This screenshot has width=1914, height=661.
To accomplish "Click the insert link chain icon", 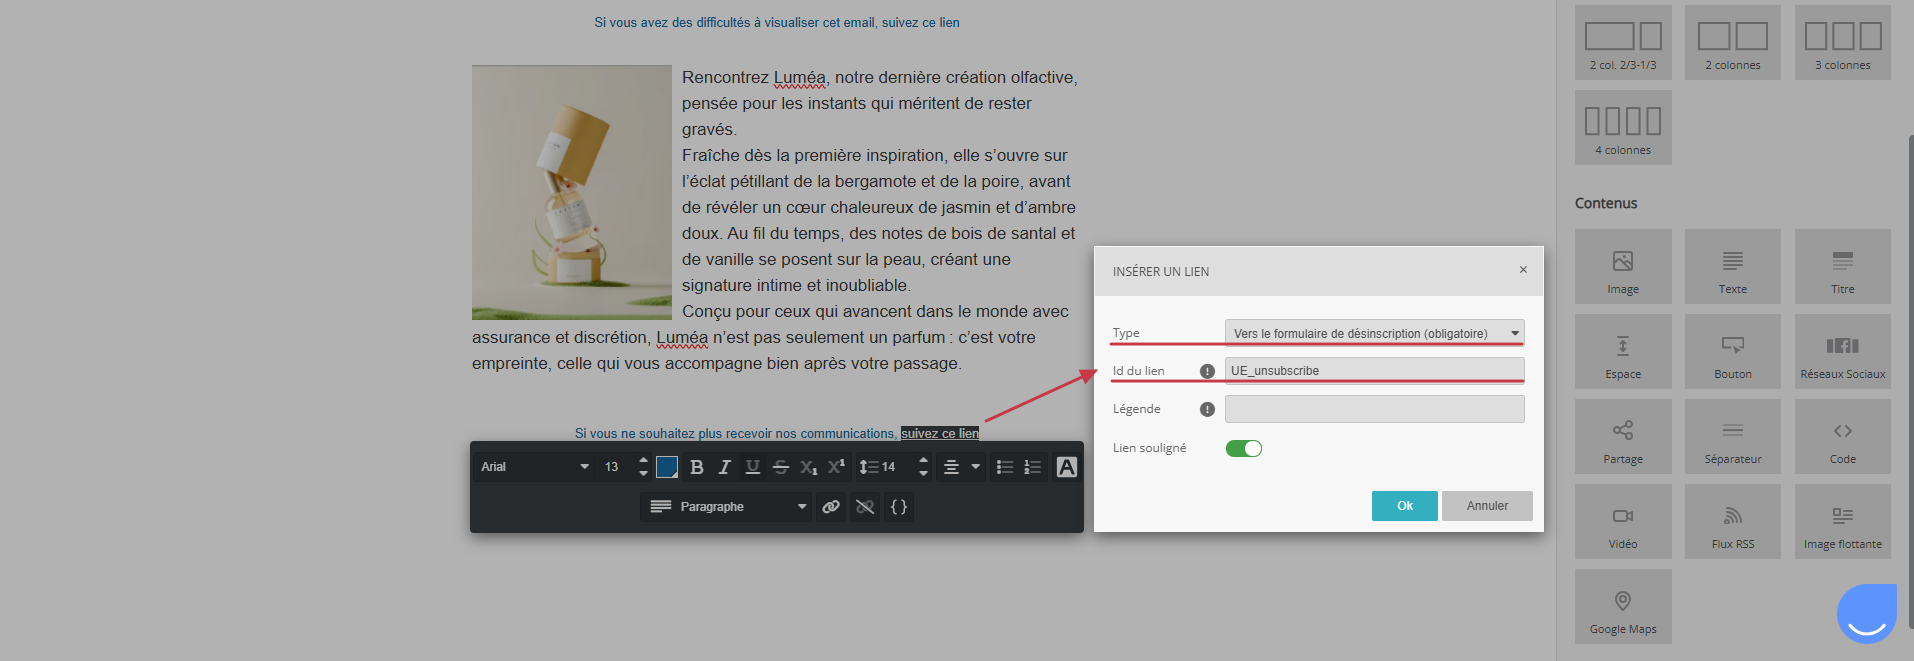I will coord(831,507).
